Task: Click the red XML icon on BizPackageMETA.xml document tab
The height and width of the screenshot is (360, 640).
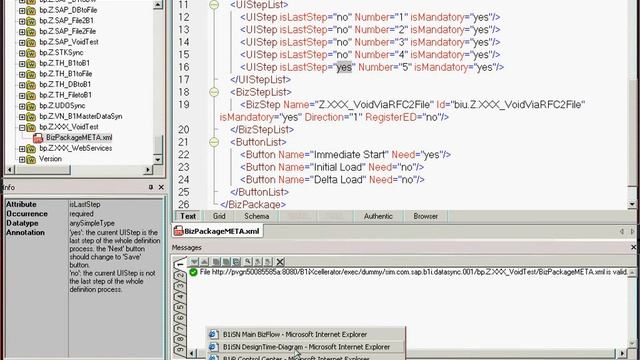Action: (178, 231)
